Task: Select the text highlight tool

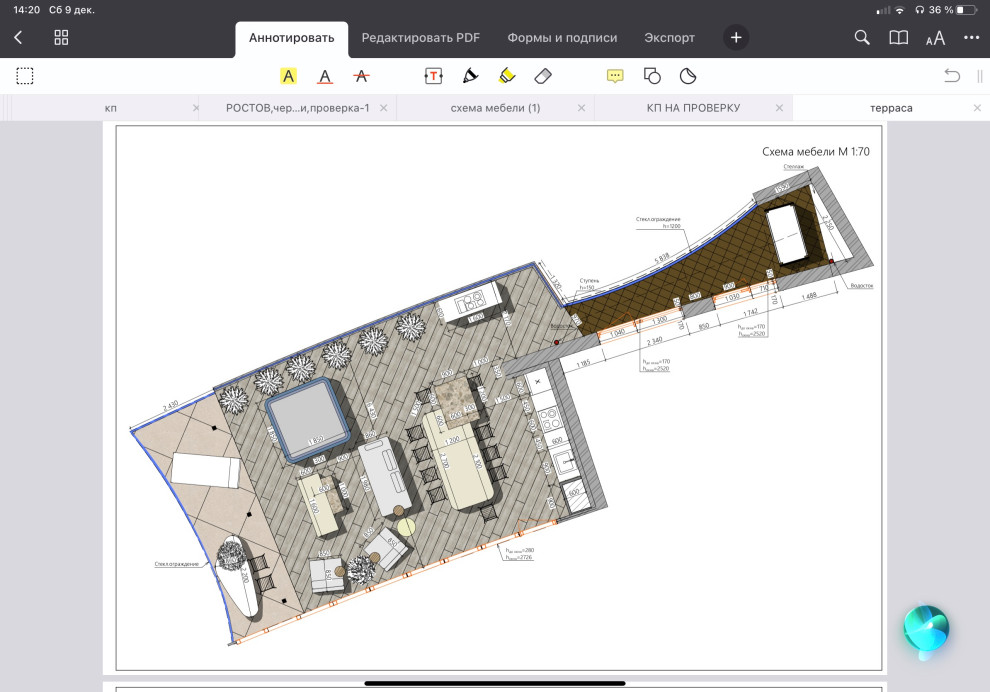Action: pyautogui.click(x=288, y=76)
